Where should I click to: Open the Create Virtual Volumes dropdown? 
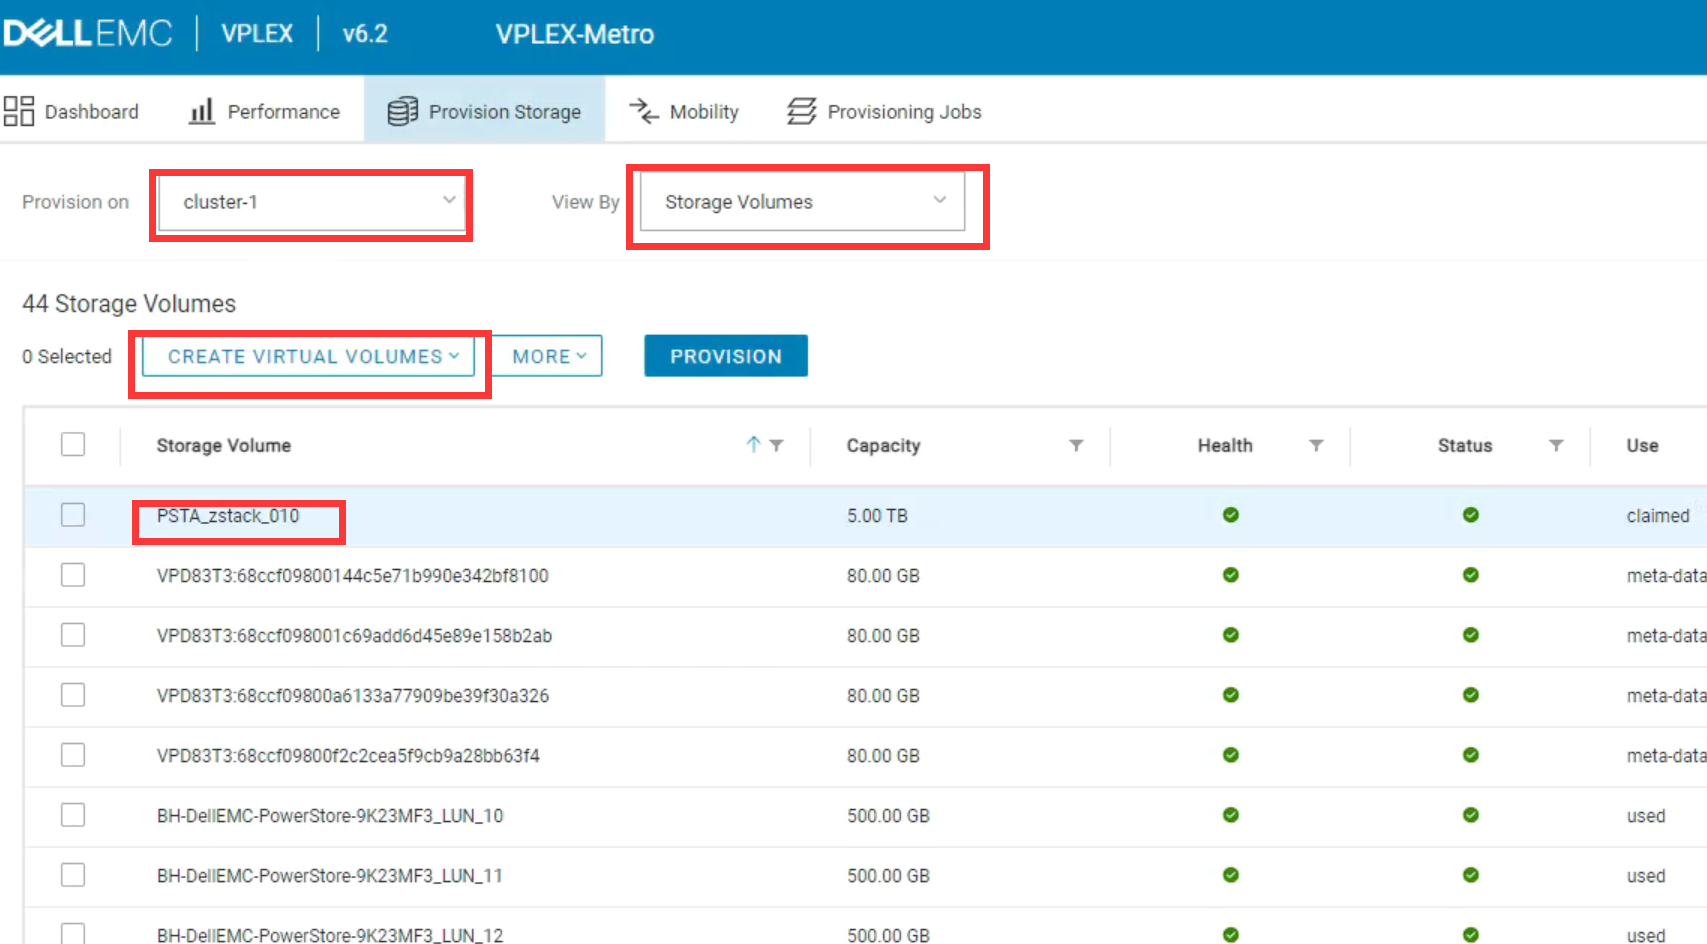(309, 357)
